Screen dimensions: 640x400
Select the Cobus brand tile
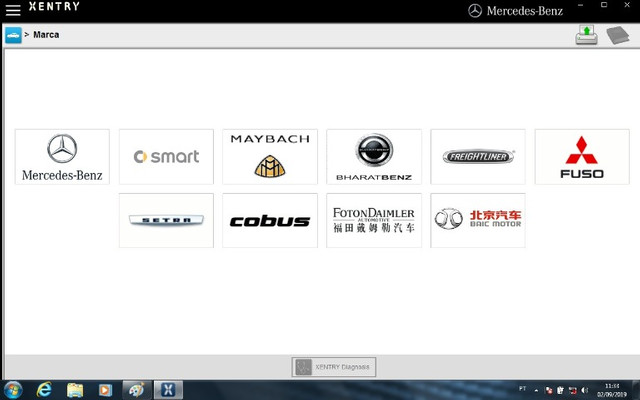[x=270, y=220]
